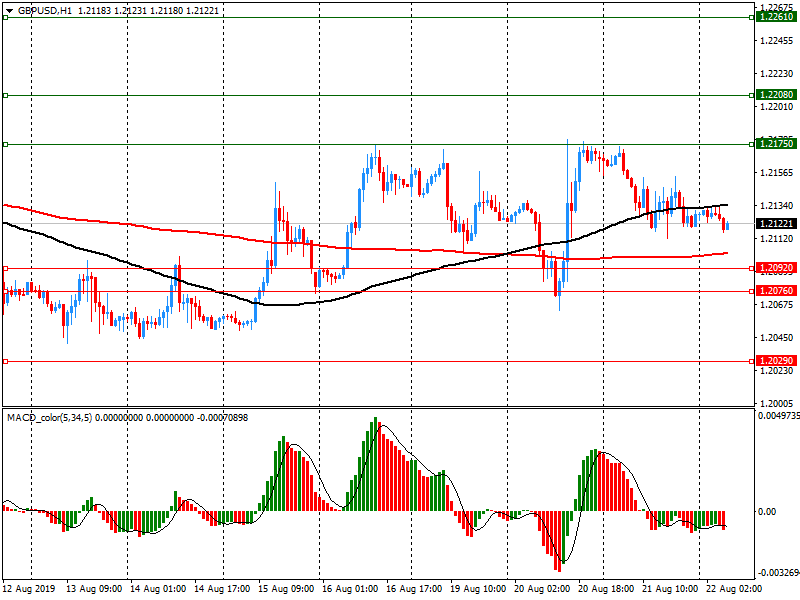
Task: Click the MACD_color(5,34,5) indicator label
Action: click(49, 417)
